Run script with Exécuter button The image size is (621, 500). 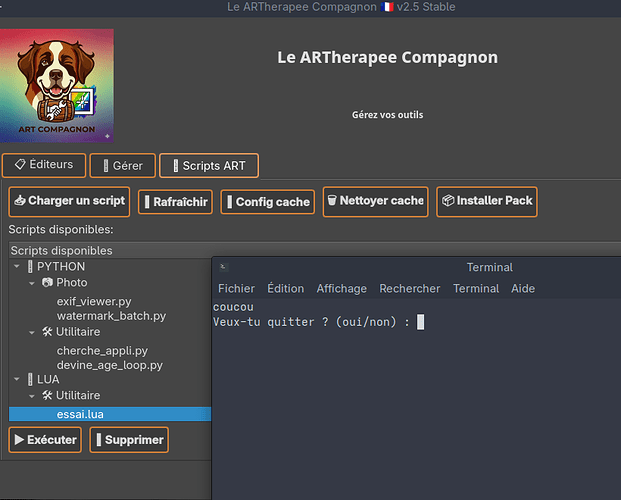click(x=45, y=440)
